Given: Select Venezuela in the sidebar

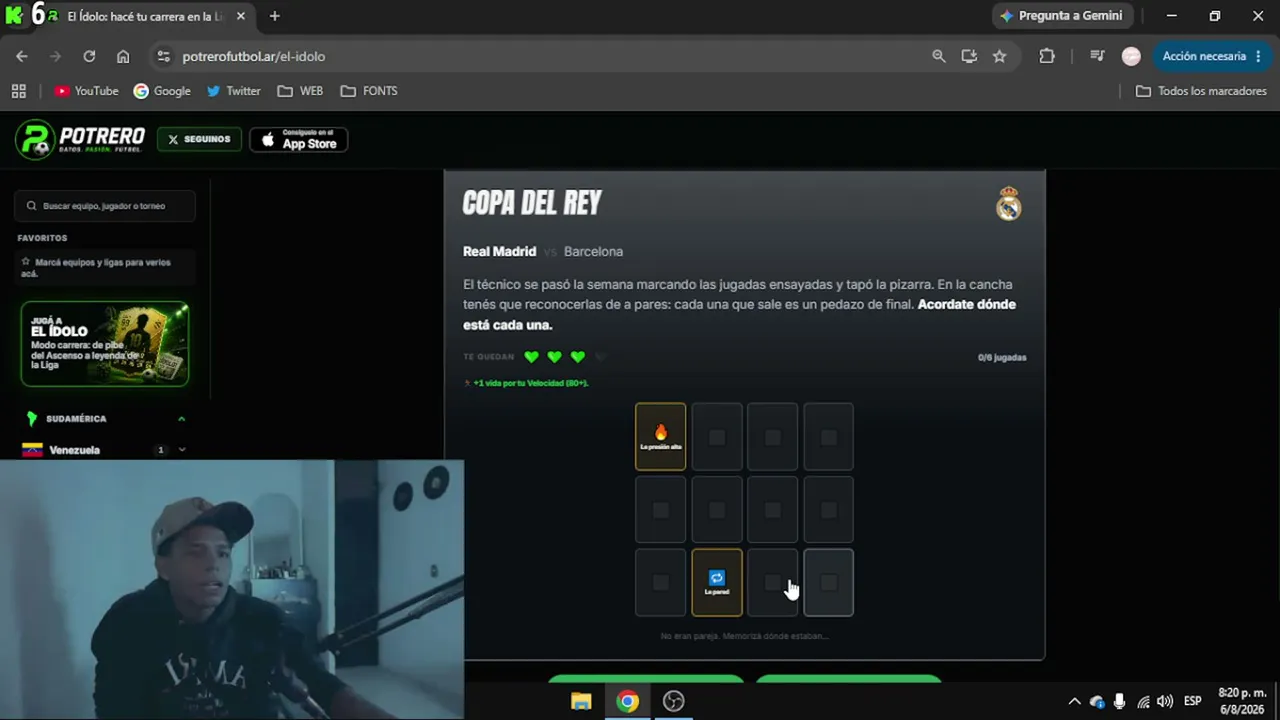Looking at the screenshot, I should pos(75,450).
